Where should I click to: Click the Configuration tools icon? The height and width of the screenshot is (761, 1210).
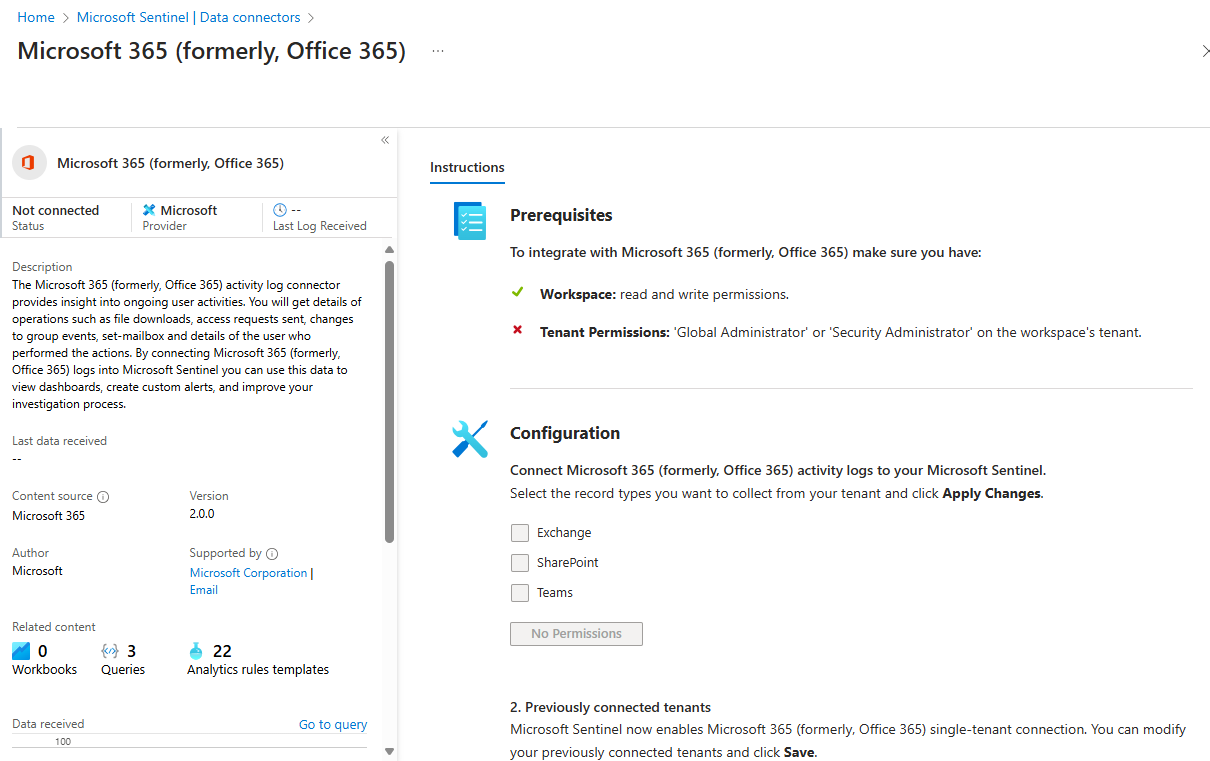pyautogui.click(x=469, y=439)
